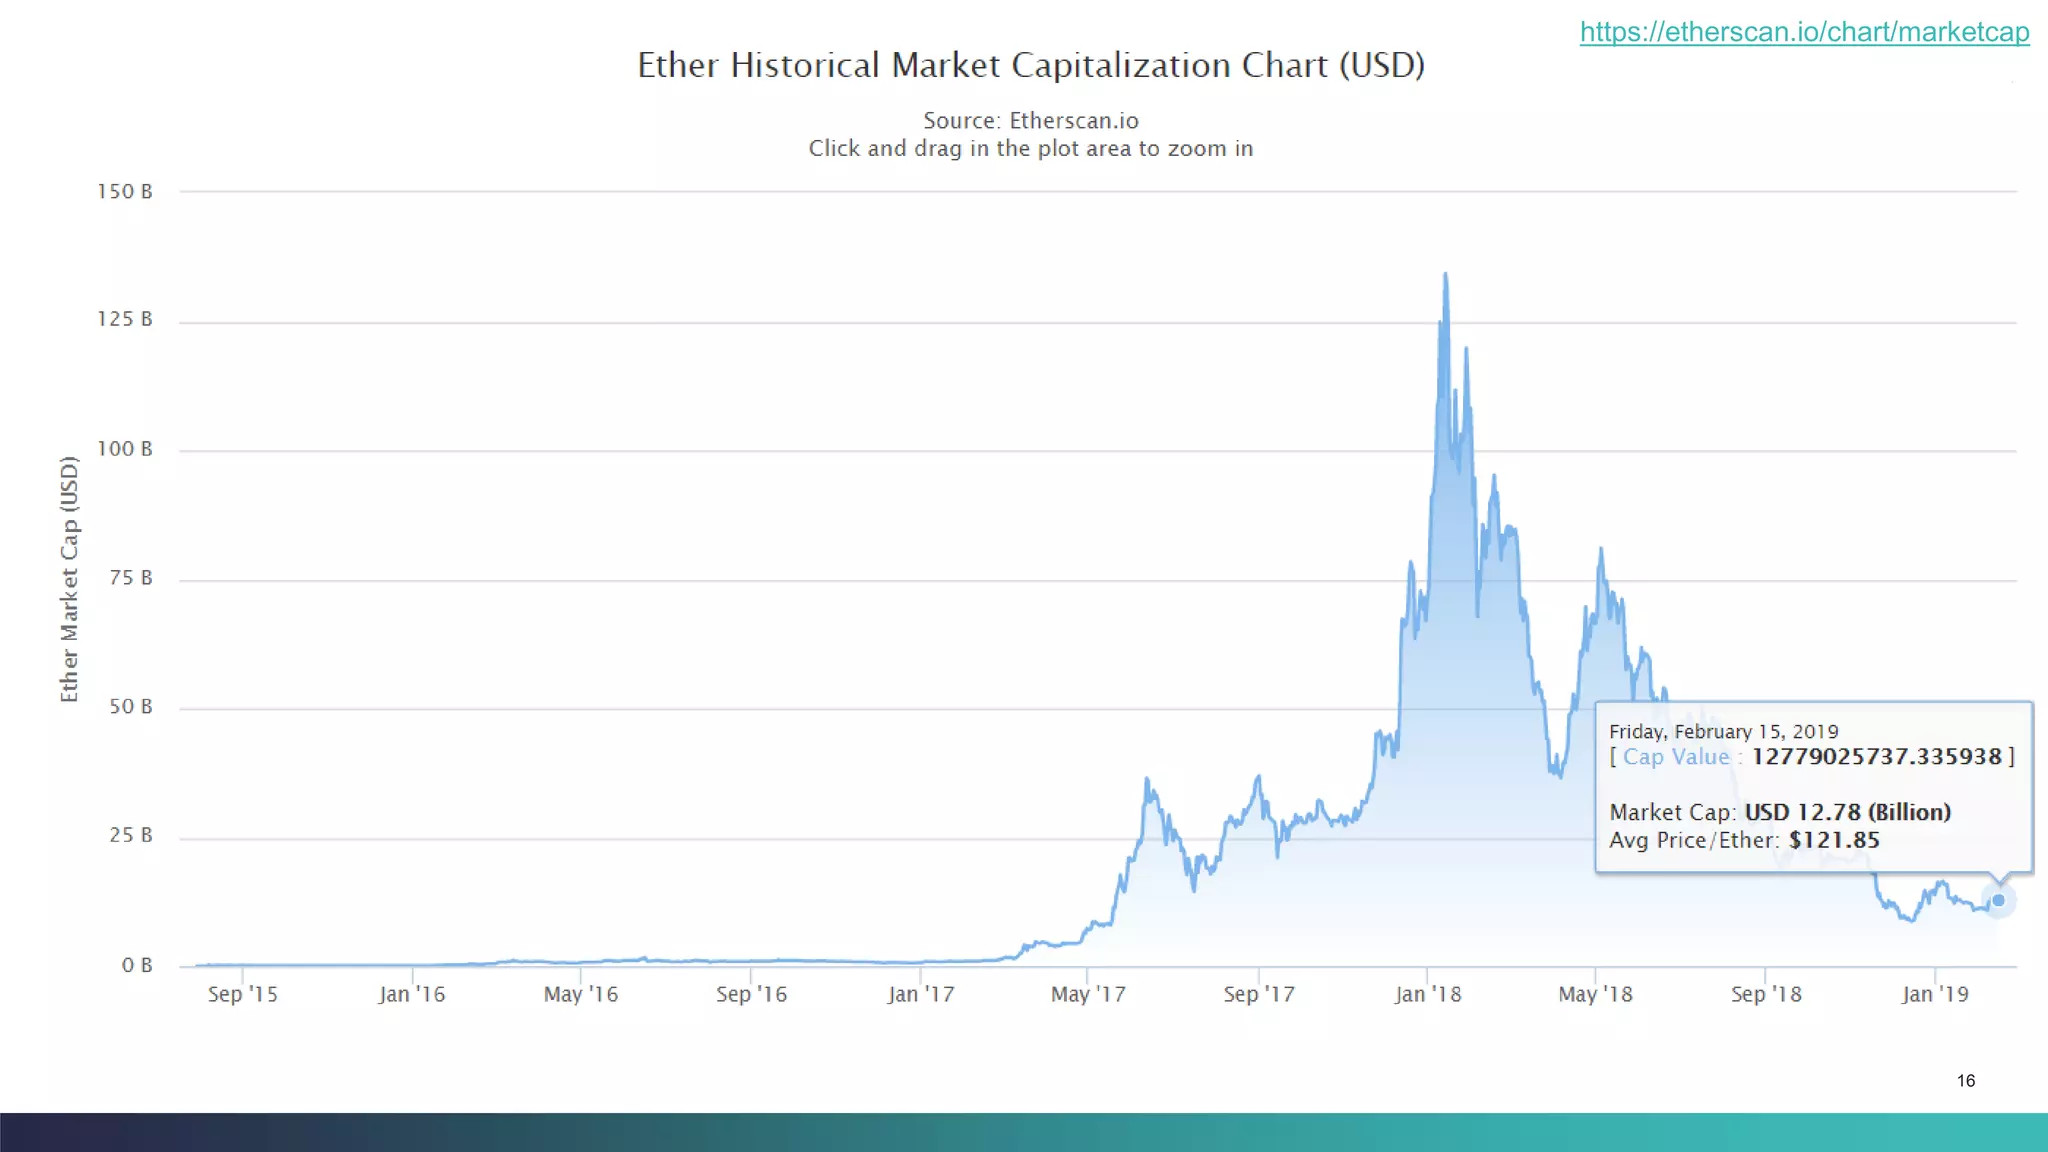Click the Jan '18 x-axis label
The image size is (2048, 1152).
pyautogui.click(x=1428, y=994)
